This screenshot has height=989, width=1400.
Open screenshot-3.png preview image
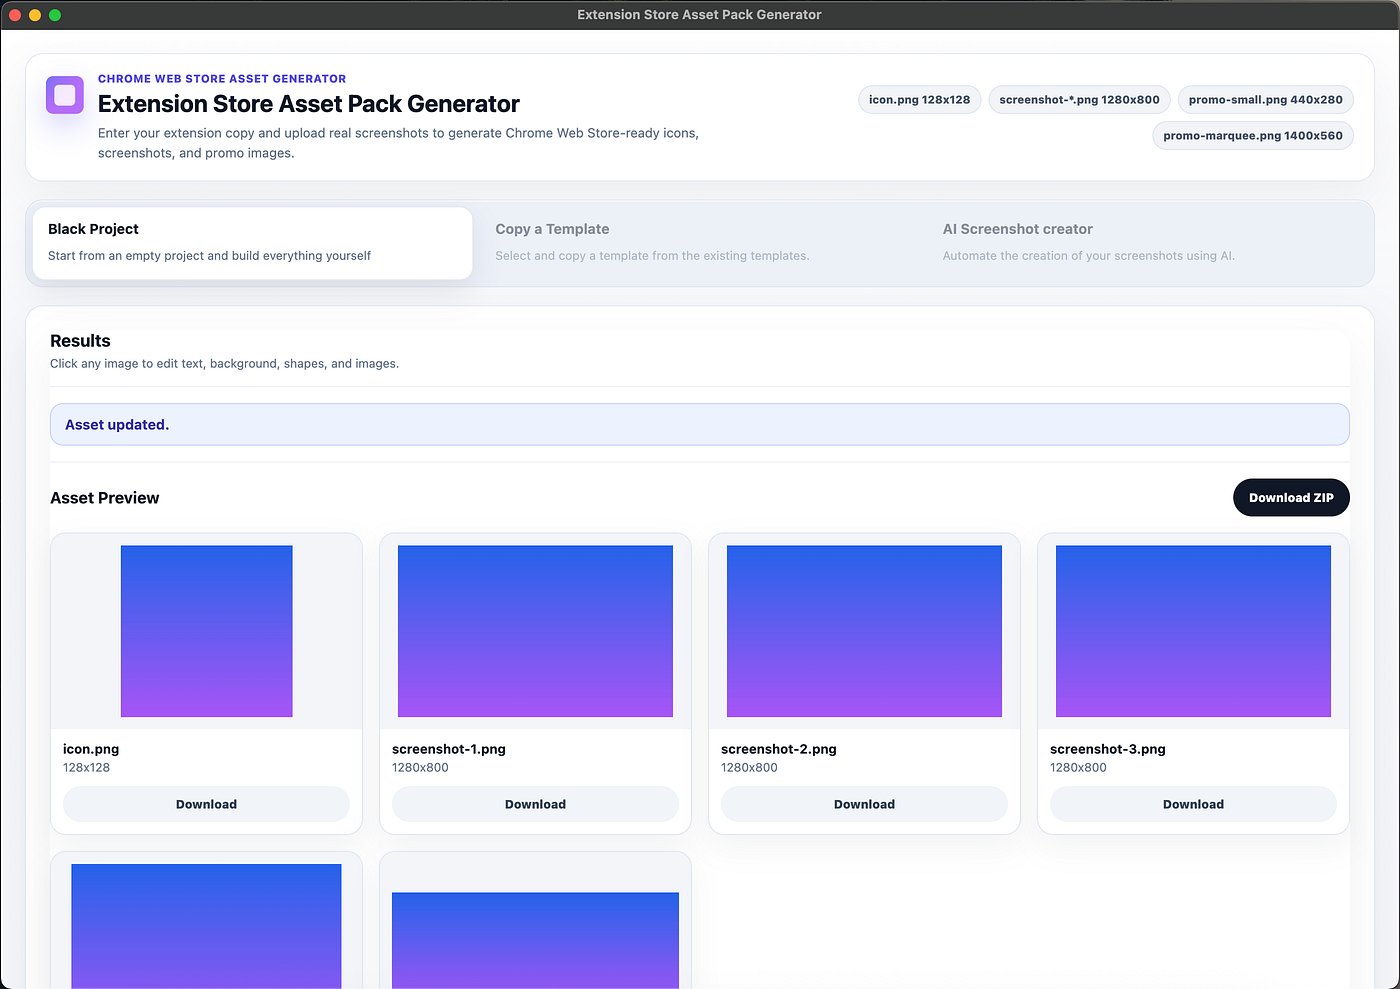pyautogui.click(x=1193, y=631)
